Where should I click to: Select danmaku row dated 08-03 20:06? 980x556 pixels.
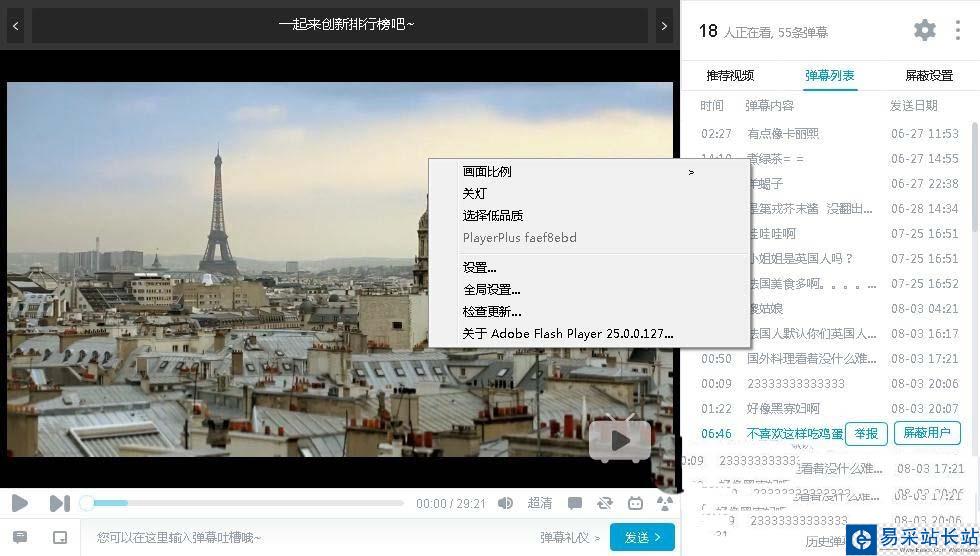tap(829, 384)
